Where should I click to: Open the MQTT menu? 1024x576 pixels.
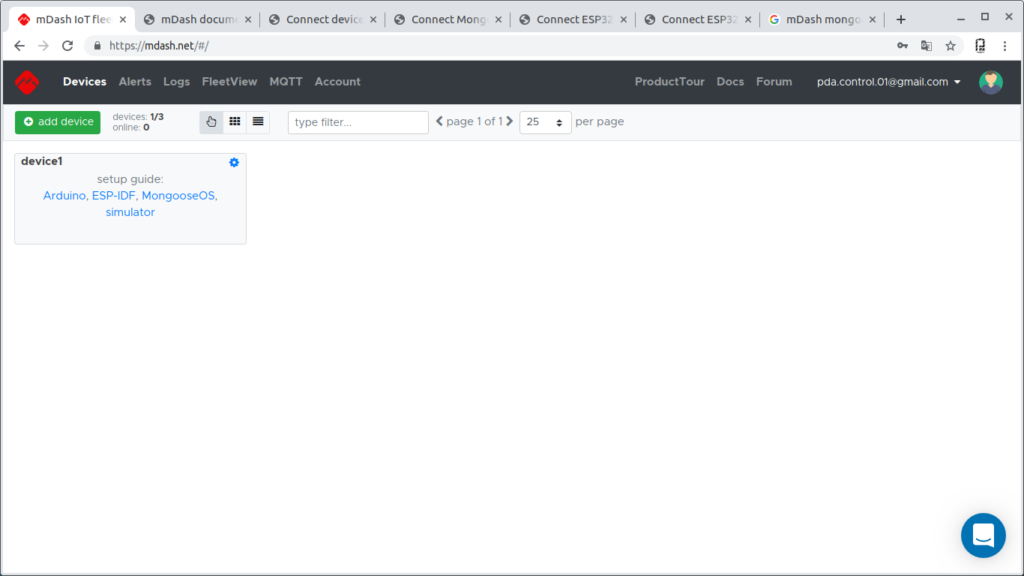[x=286, y=82]
